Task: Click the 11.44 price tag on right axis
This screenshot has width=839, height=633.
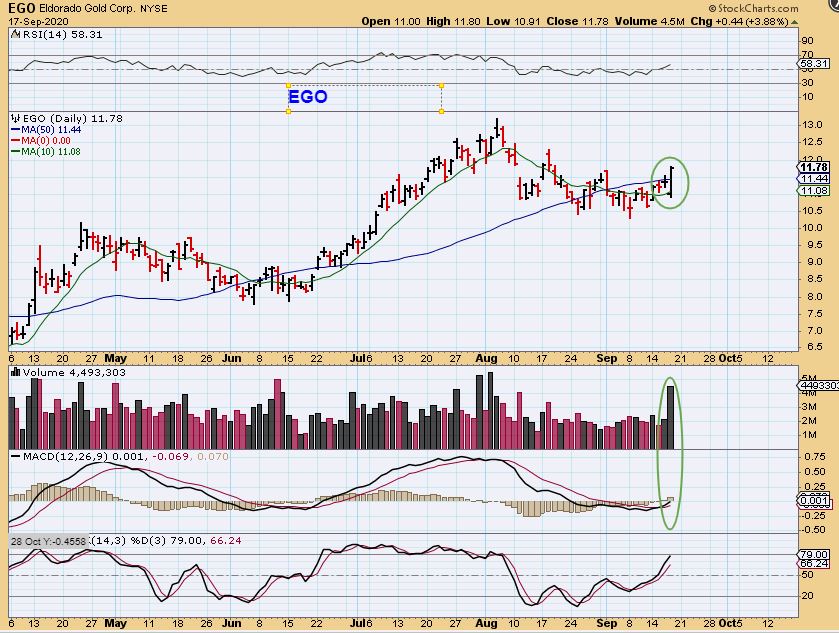Action: click(x=814, y=179)
